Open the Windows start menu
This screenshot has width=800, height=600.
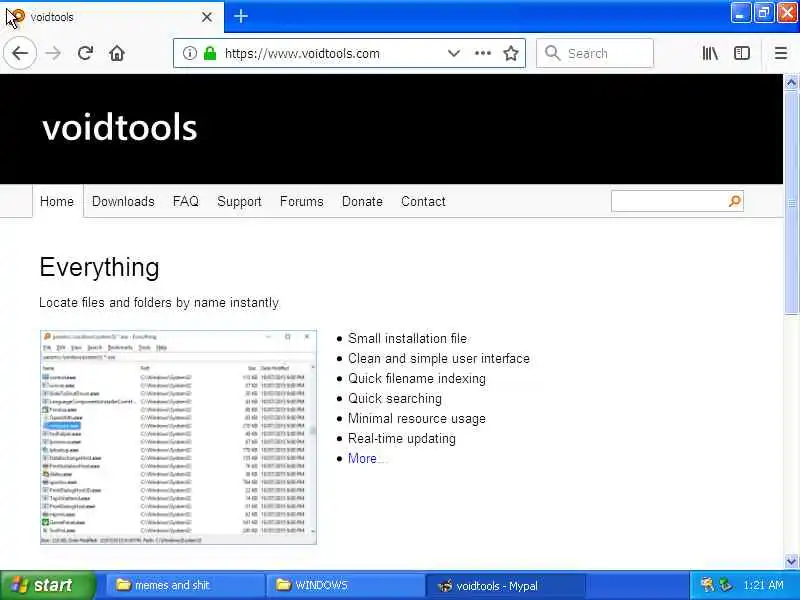click(47, 585)
